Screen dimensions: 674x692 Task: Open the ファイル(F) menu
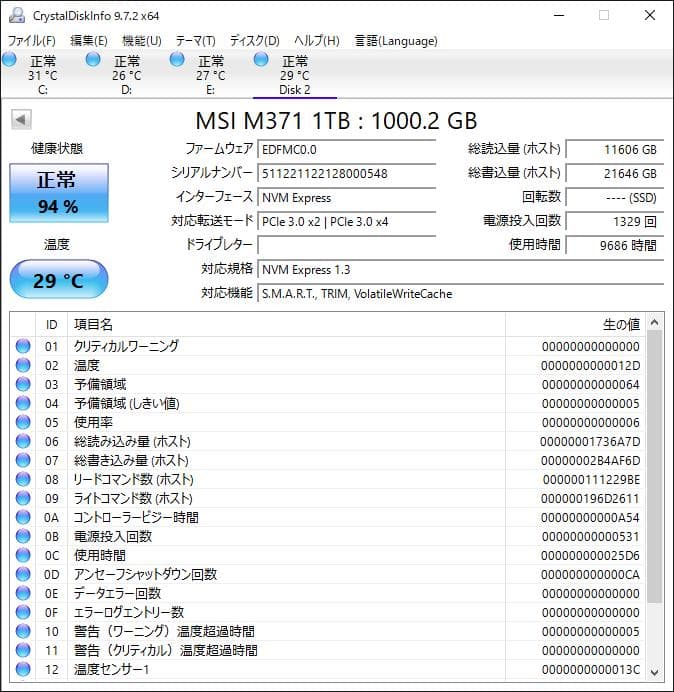tap(31, 41)
